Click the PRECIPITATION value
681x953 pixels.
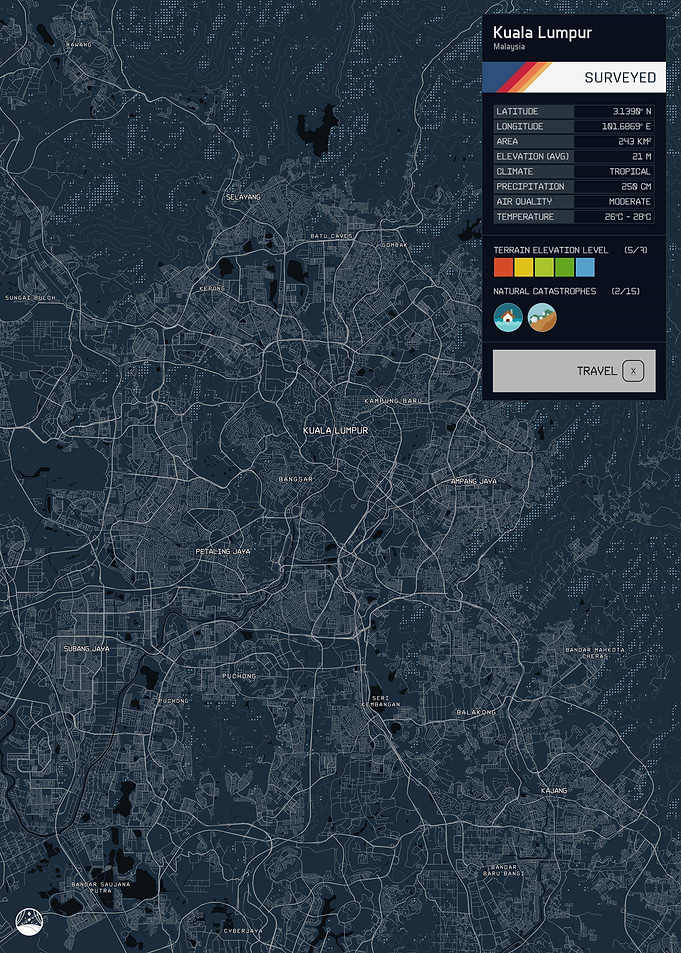pos(636,187)
